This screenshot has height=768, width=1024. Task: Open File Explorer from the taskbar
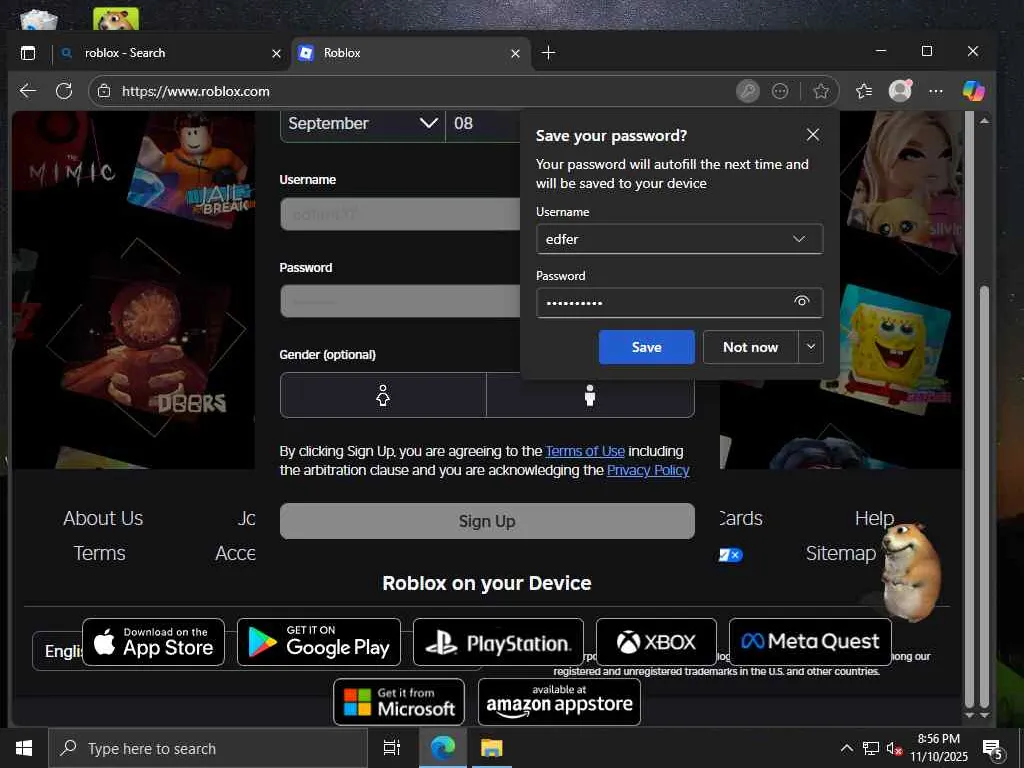pyautogui.click(x=491, y=748)
